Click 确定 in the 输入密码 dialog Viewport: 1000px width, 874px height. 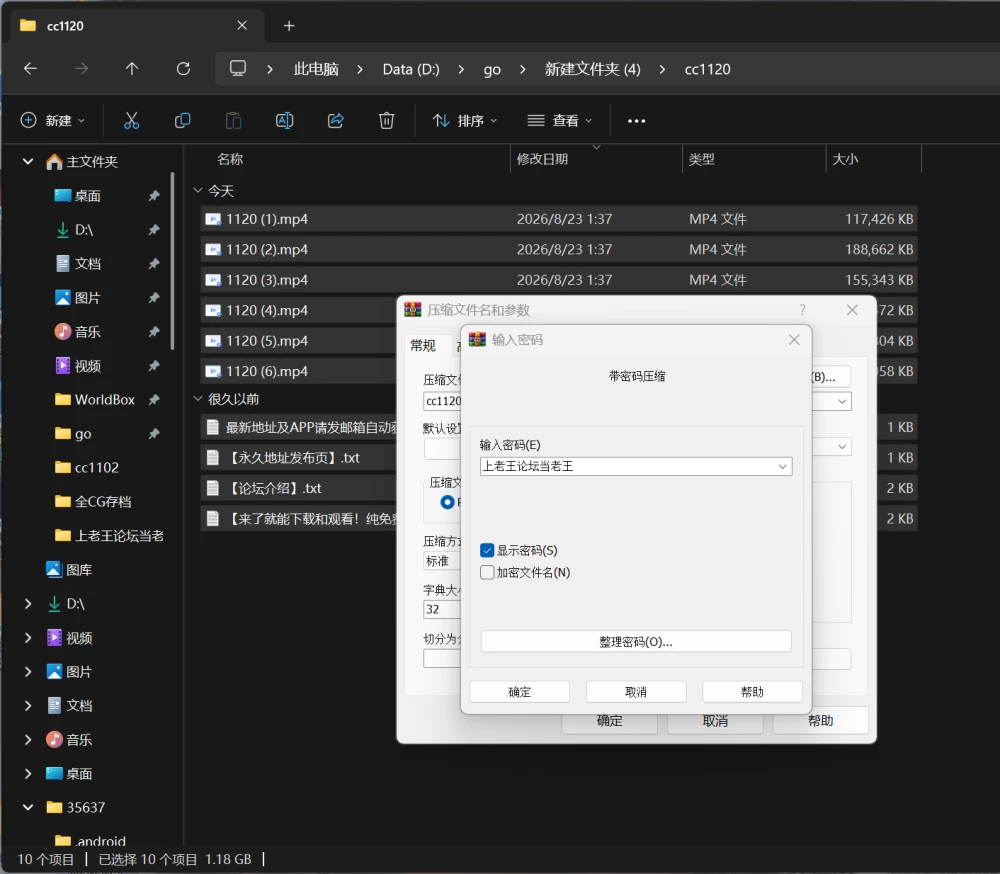(519, 692)
